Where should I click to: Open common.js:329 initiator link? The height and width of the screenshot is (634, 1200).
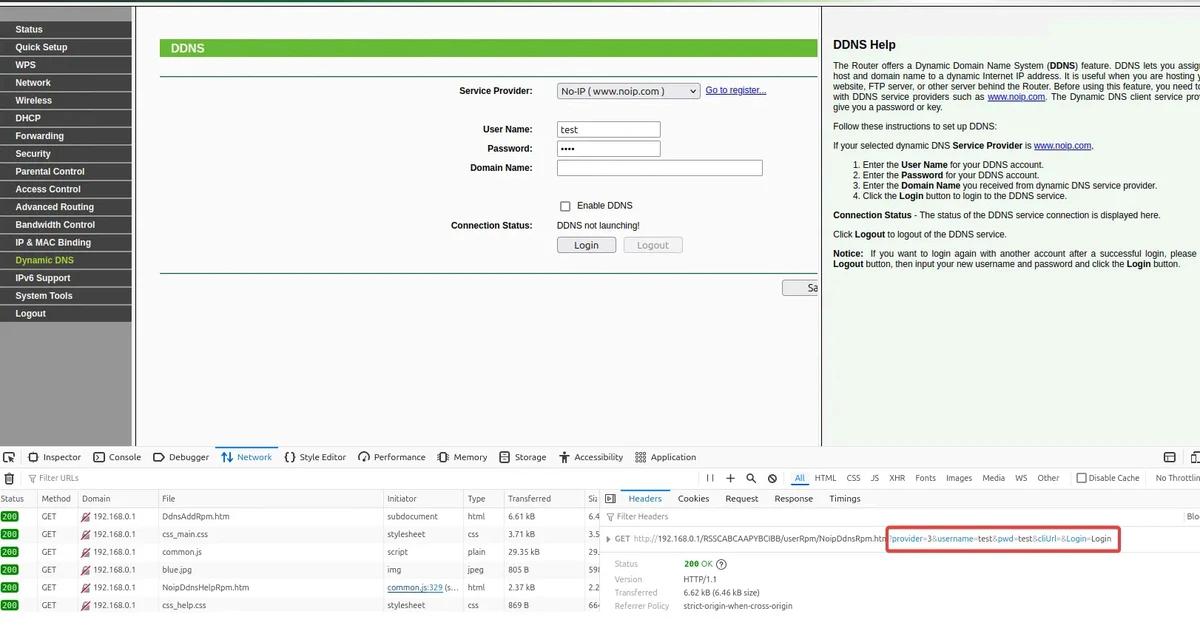(415, 588)
